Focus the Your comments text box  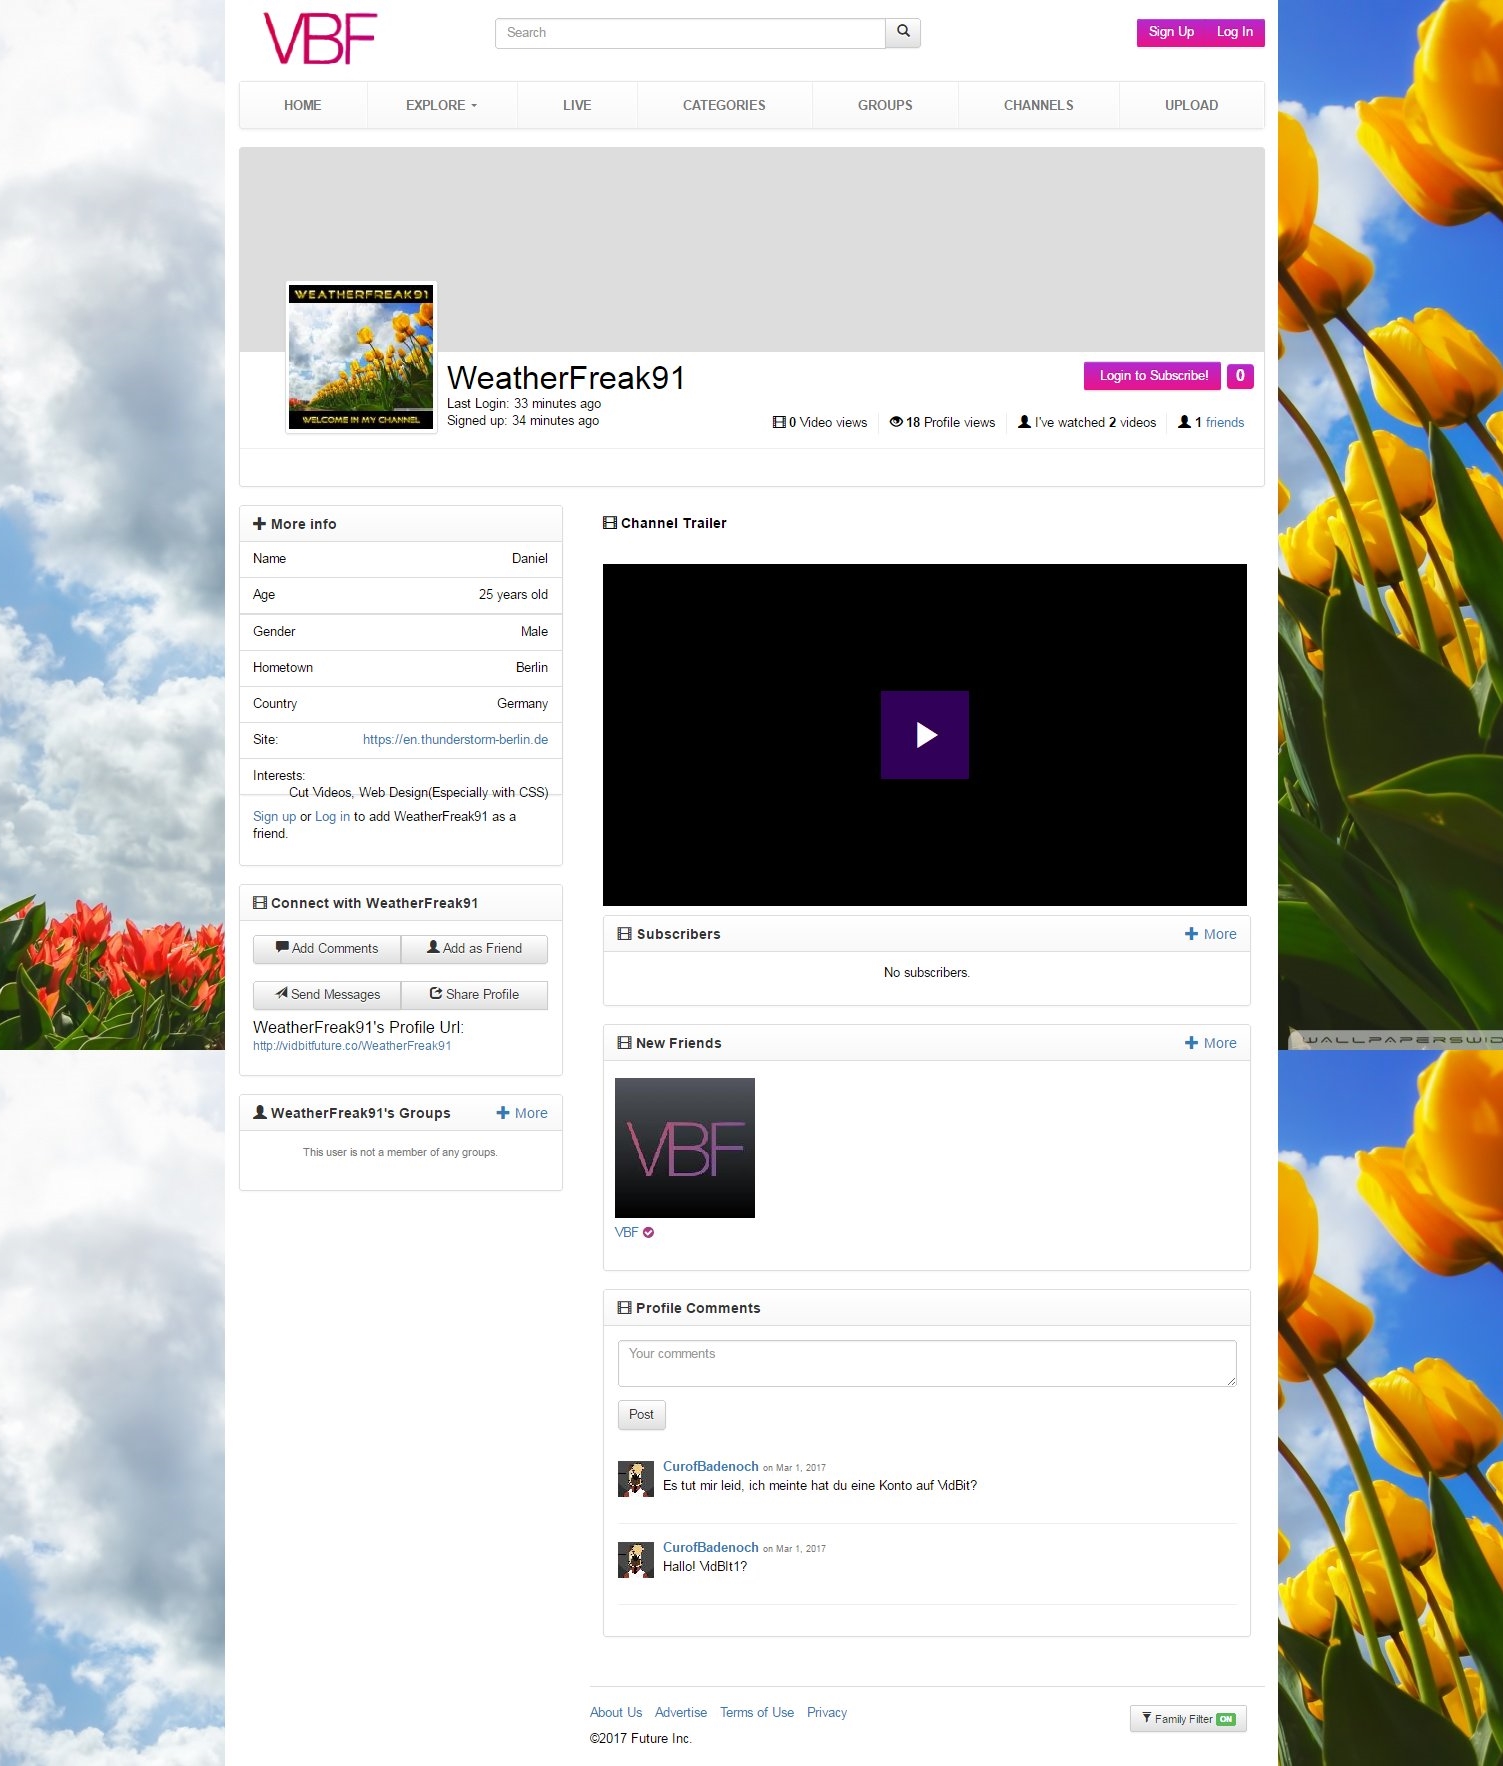pyautogui.click(x=926, y=1363)
